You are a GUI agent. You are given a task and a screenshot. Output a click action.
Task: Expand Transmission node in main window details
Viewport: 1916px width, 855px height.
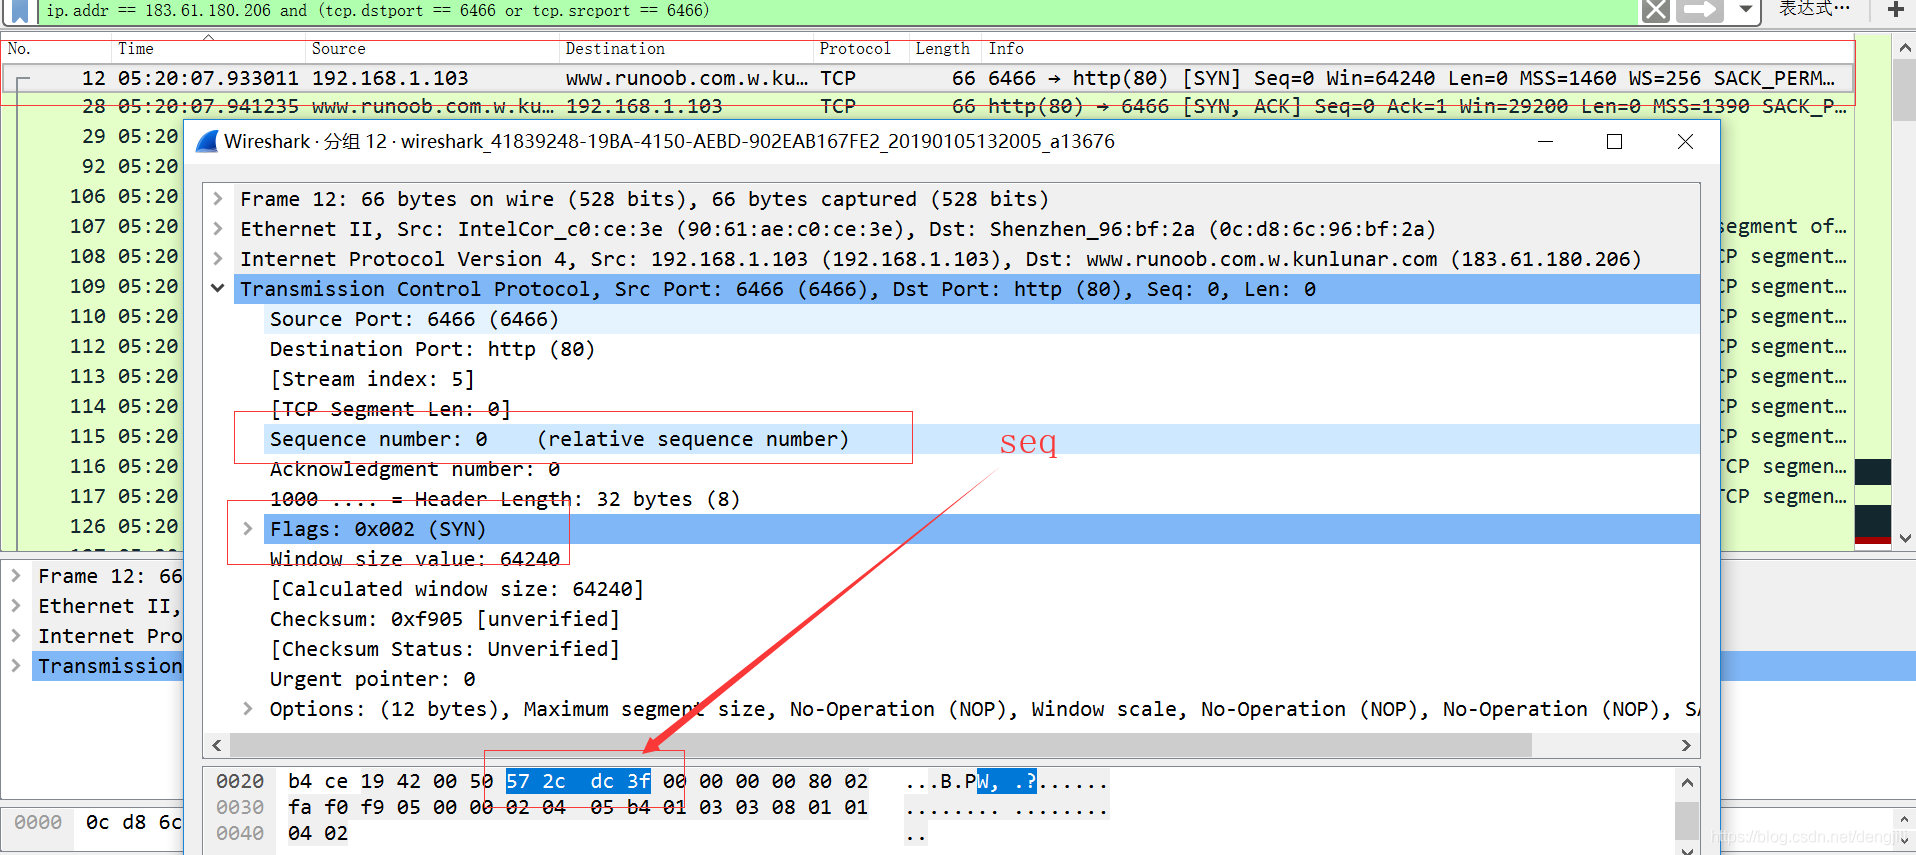tap(16, 666)
